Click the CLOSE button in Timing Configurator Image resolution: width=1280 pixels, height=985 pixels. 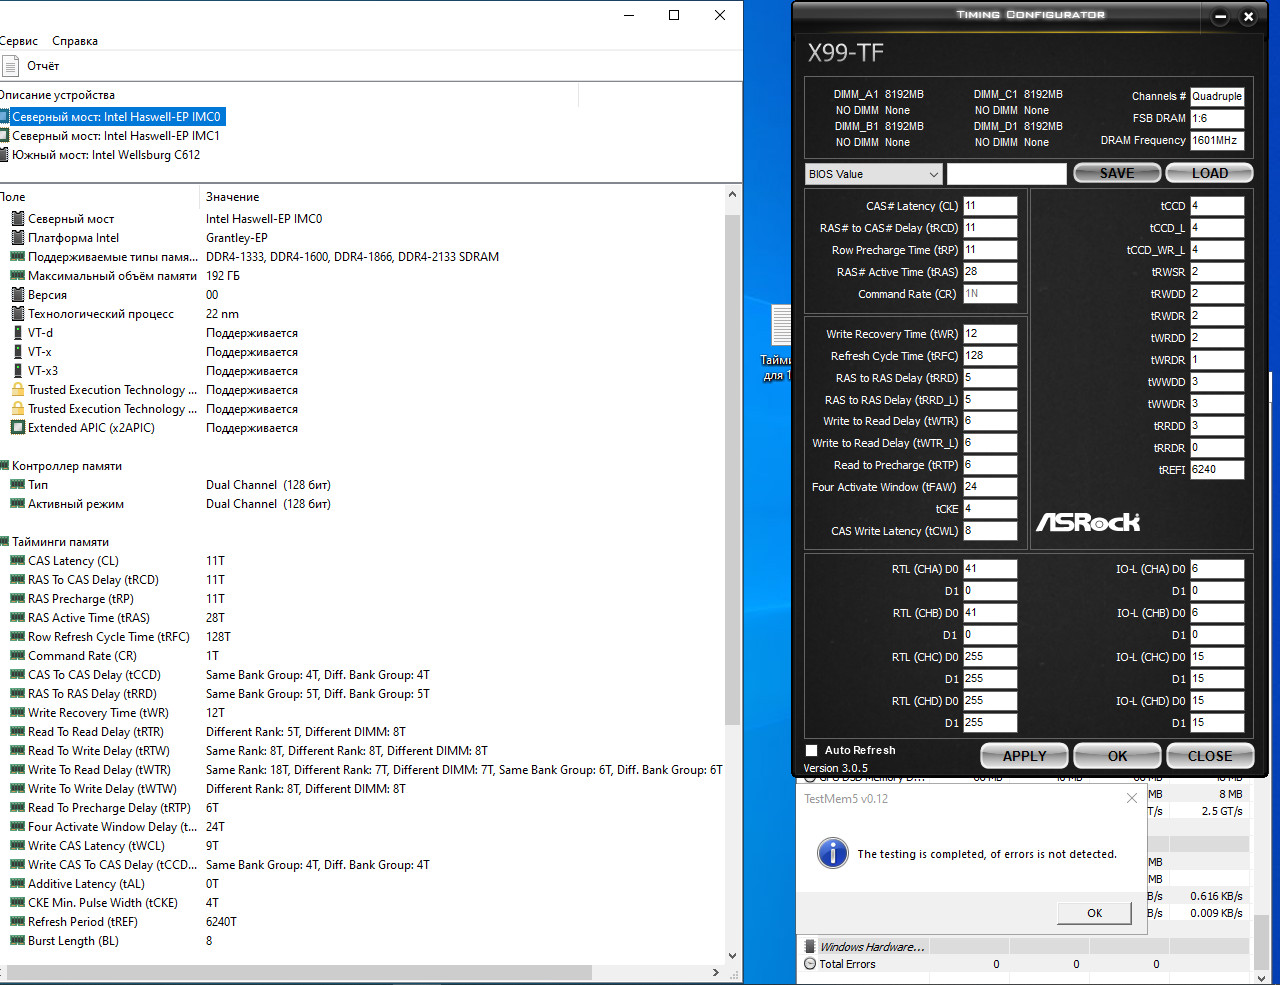coord(1210,756)
